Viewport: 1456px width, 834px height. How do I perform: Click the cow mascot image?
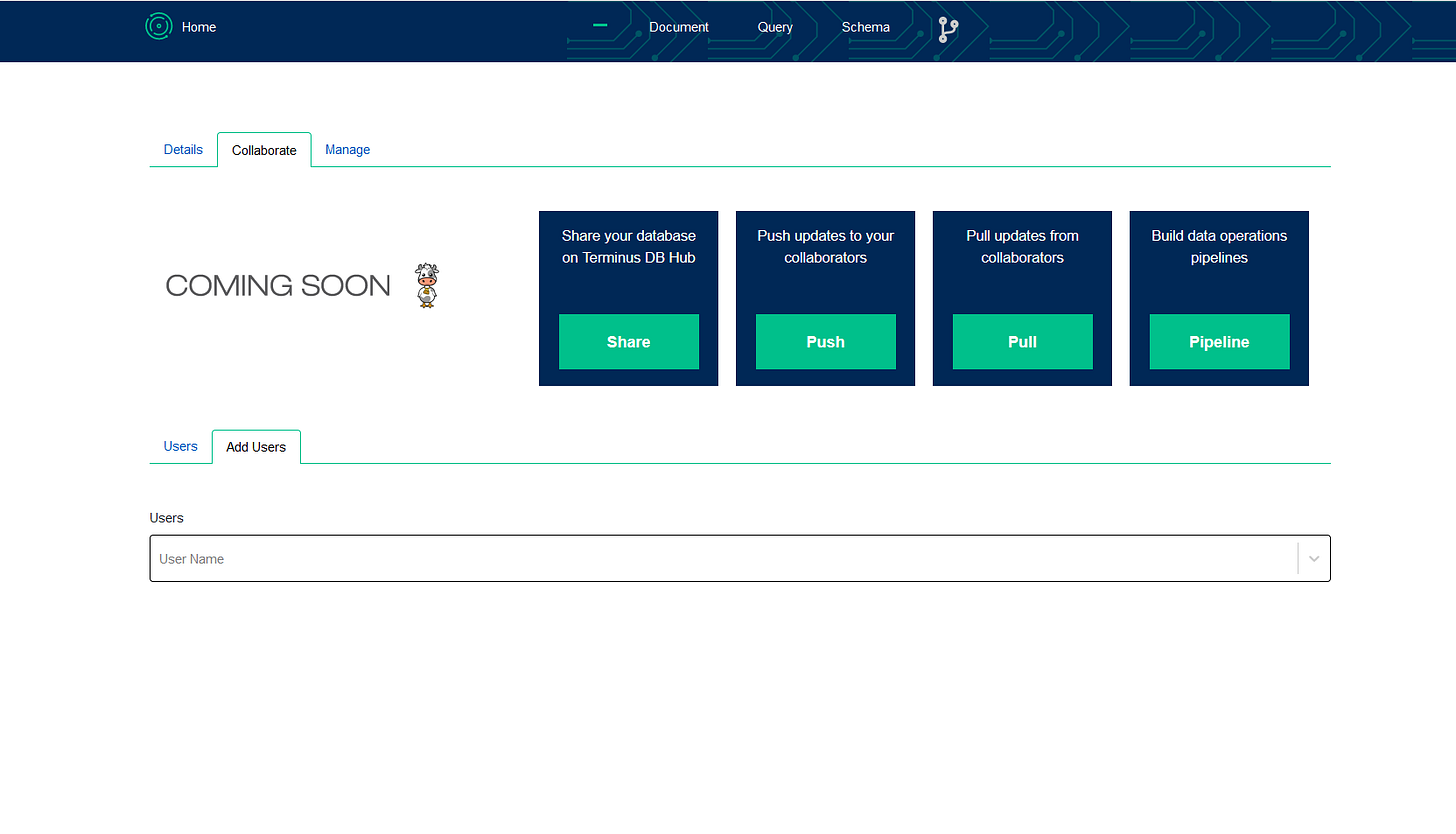[x=427, y=286]
